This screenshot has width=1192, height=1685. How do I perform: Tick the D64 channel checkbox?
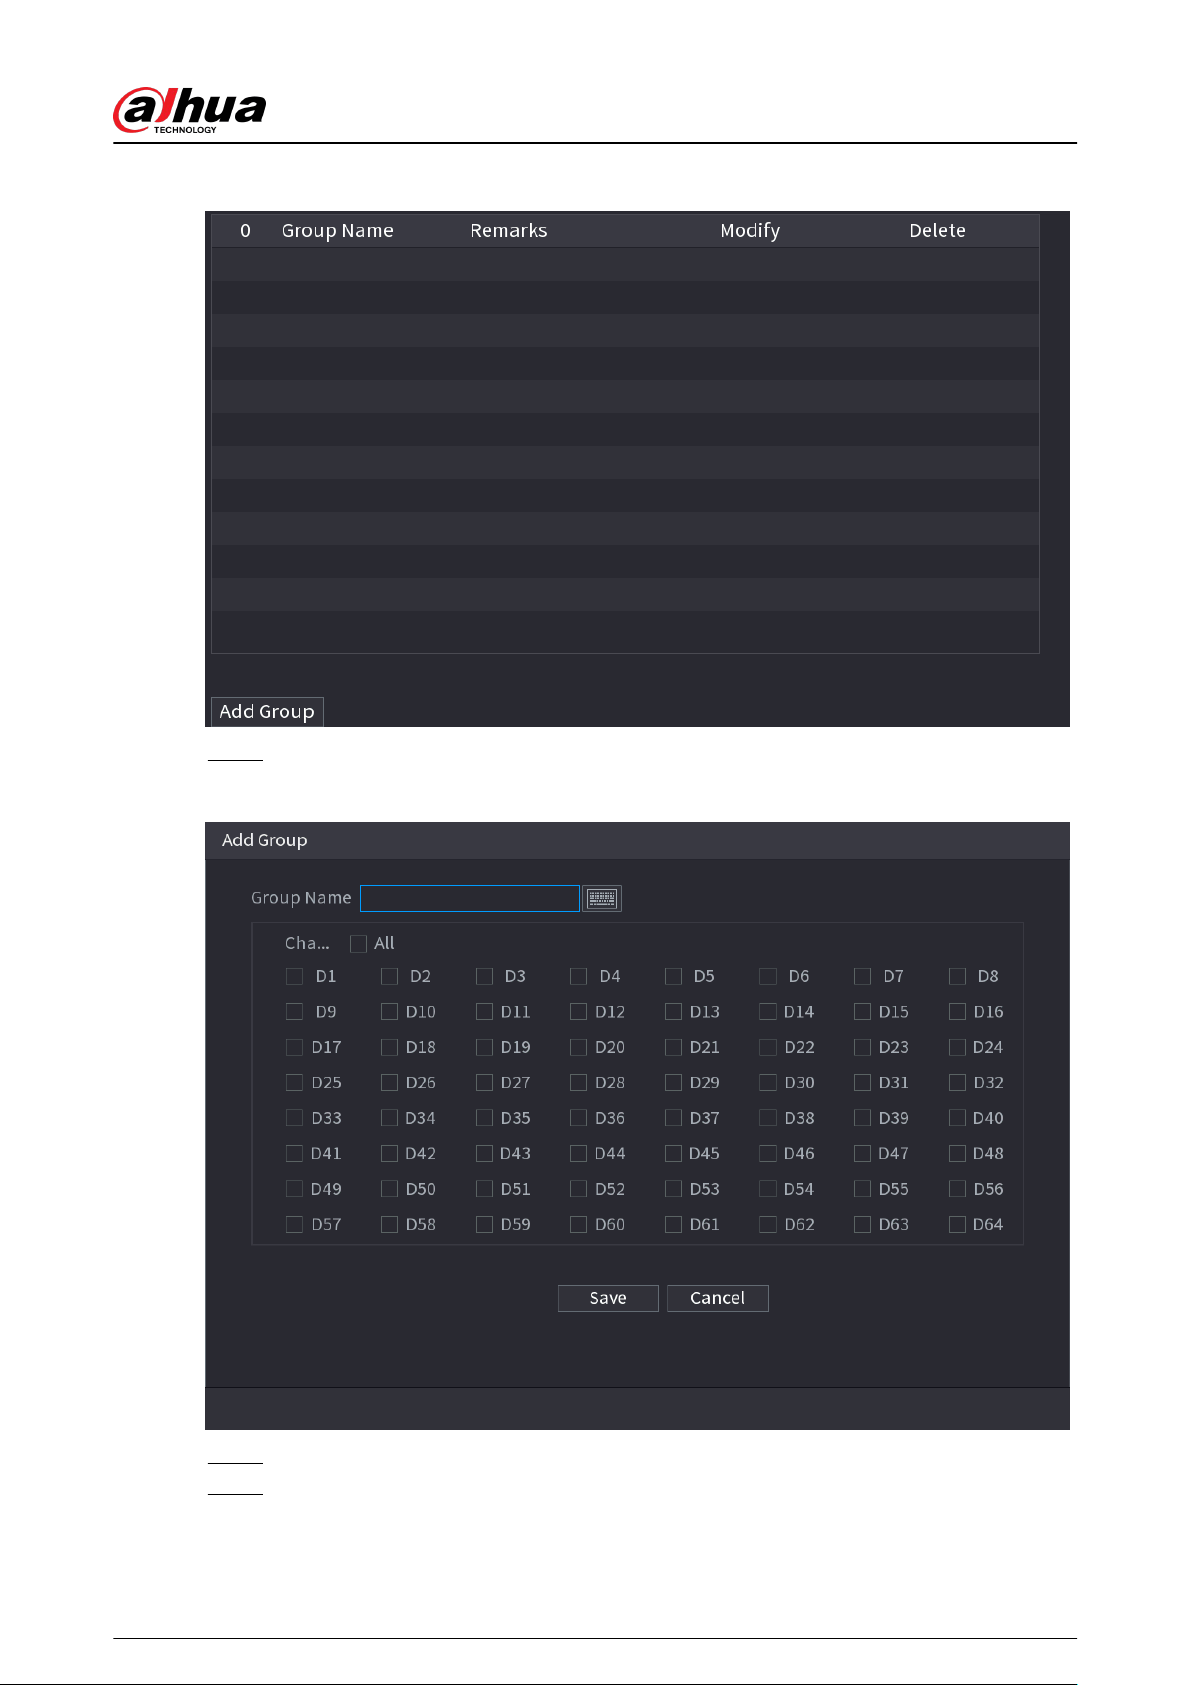[x=957, y=1225]
